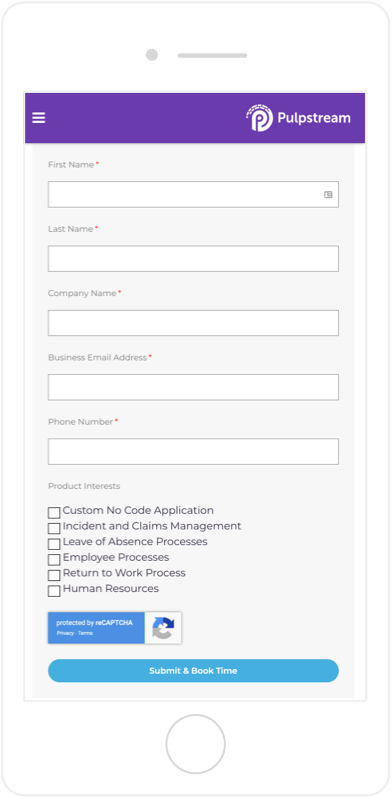This screenshot has width=392, height=798.
Task: Open reCAPTCHA Privacy link
Action: [x=65, y=633]
